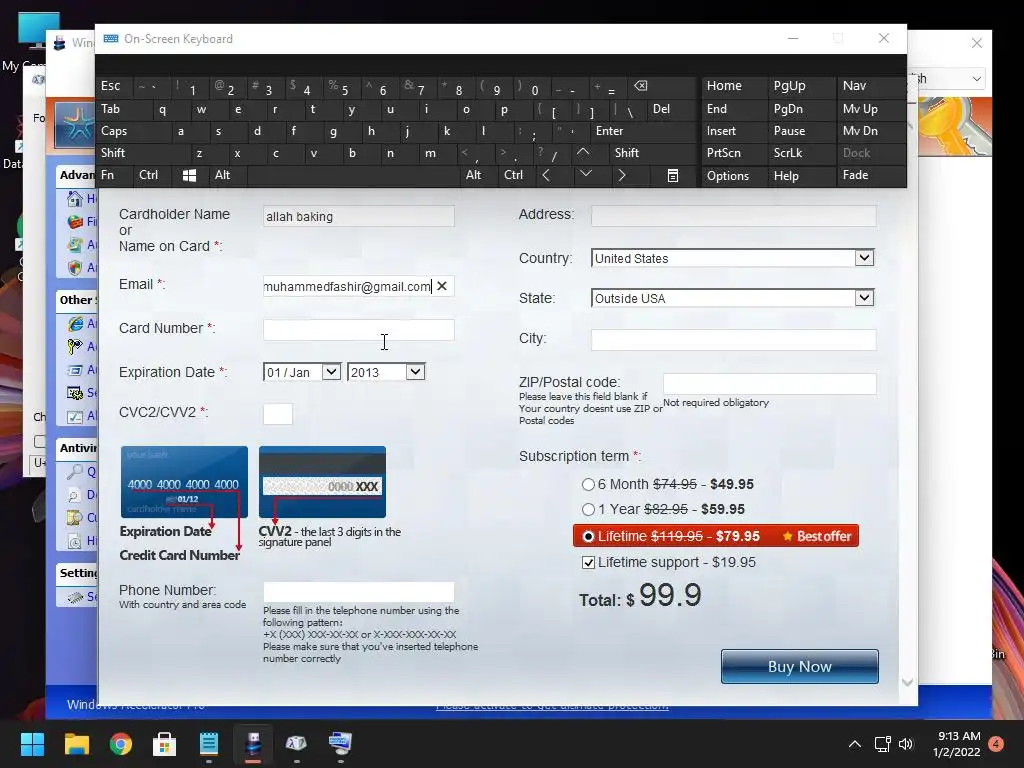The image size is (1024, 768).
Task: Click the right arrow key on keyboard
Action: (x=622, y=176)
